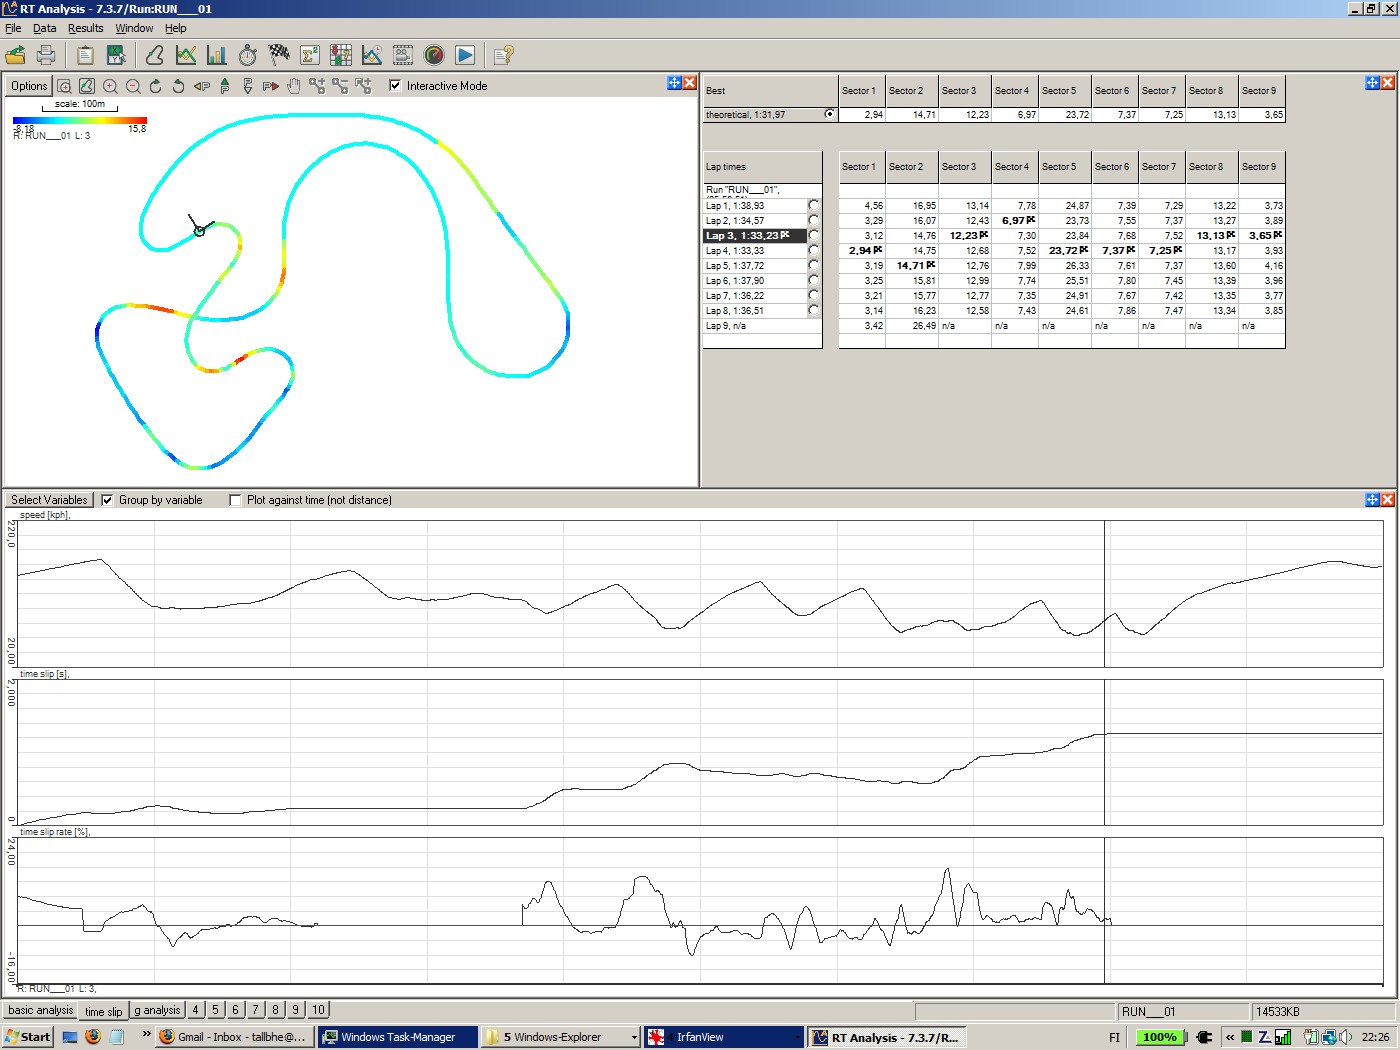Viewport: 1400px width, 1050px height.
Task: Open Gmail Inbox taskbar button
Action: click(x=235, y=1037)
